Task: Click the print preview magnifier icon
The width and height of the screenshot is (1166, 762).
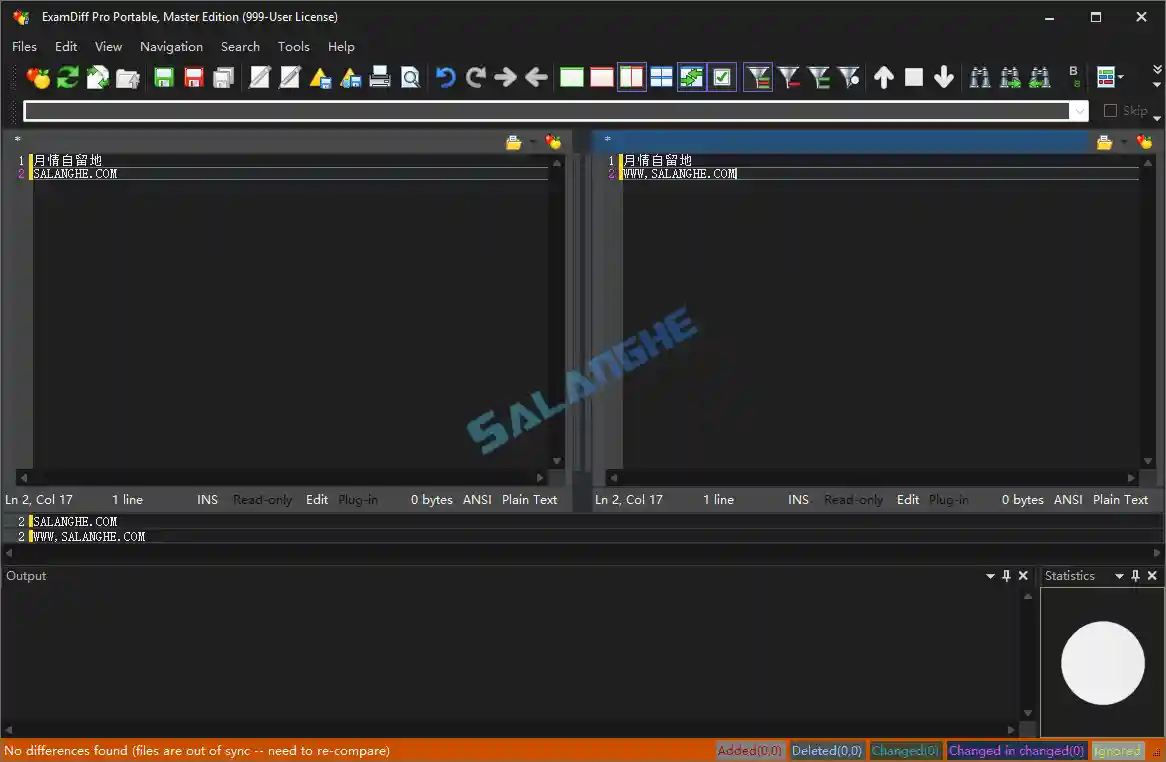Action: click(x=410, y=77)
